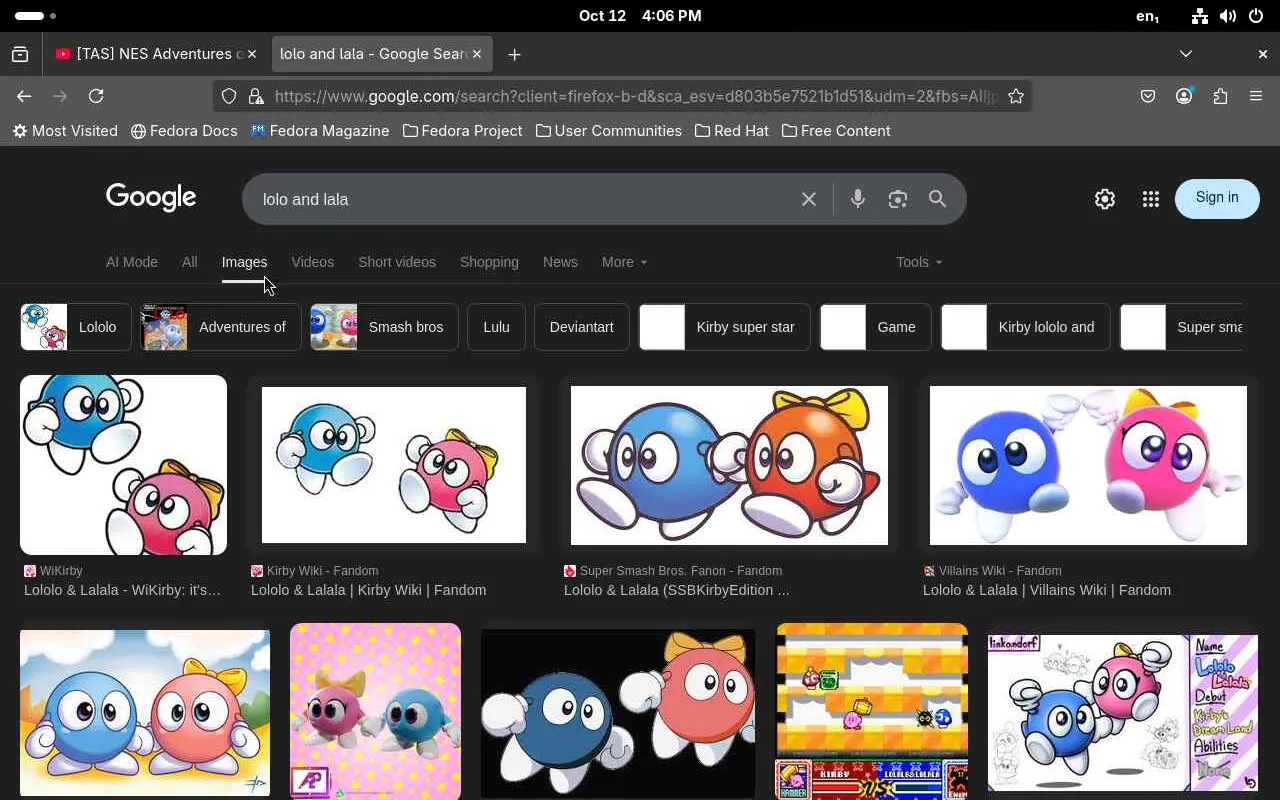Screen dimensions: 1280x800
Task: Open the clock and calendar in top bar
Action: pyautogui.click(x=640, y=16)
